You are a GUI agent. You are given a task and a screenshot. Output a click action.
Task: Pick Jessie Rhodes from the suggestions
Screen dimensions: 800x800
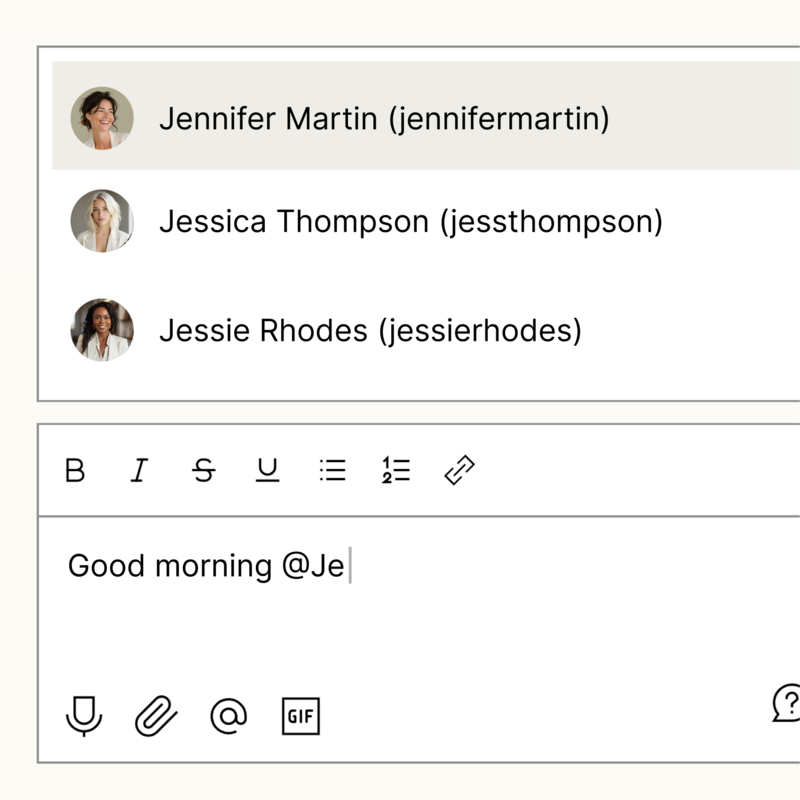(426, 330)
